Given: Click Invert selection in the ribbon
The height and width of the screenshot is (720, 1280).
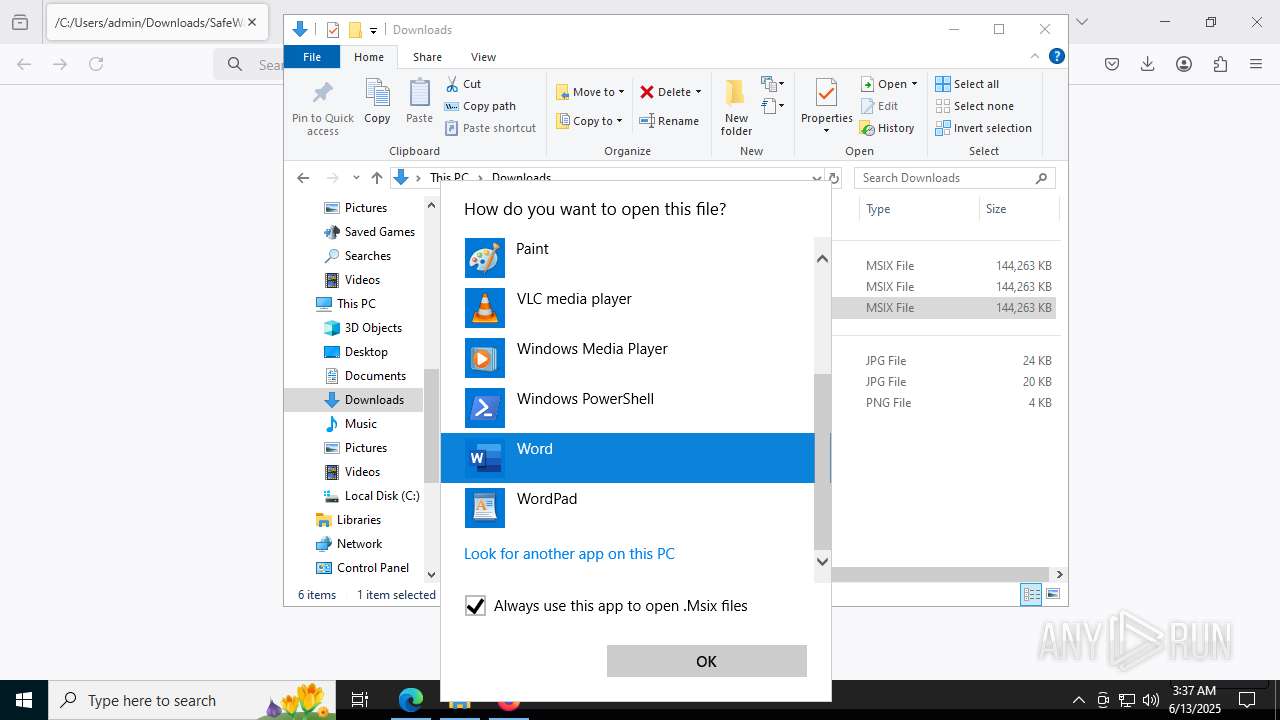Looking at the screenshot, I should tap(983, 128).
